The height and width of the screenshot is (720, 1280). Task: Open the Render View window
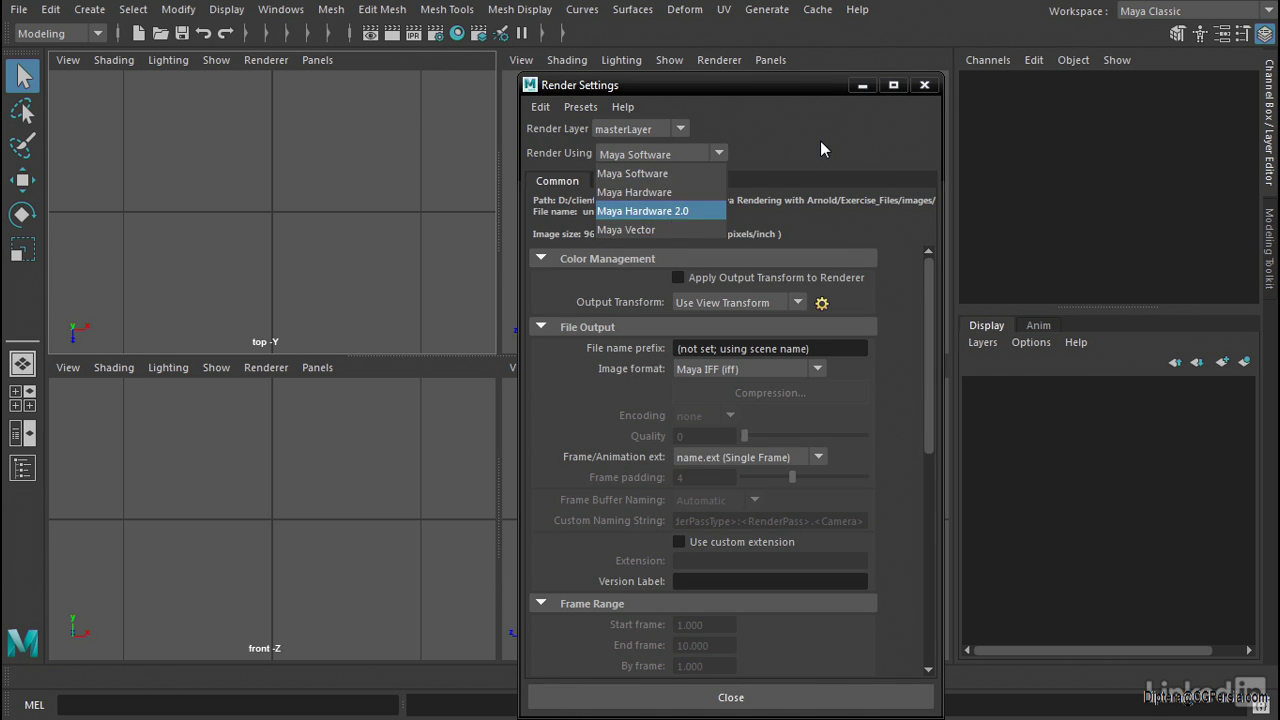(370, 33)
